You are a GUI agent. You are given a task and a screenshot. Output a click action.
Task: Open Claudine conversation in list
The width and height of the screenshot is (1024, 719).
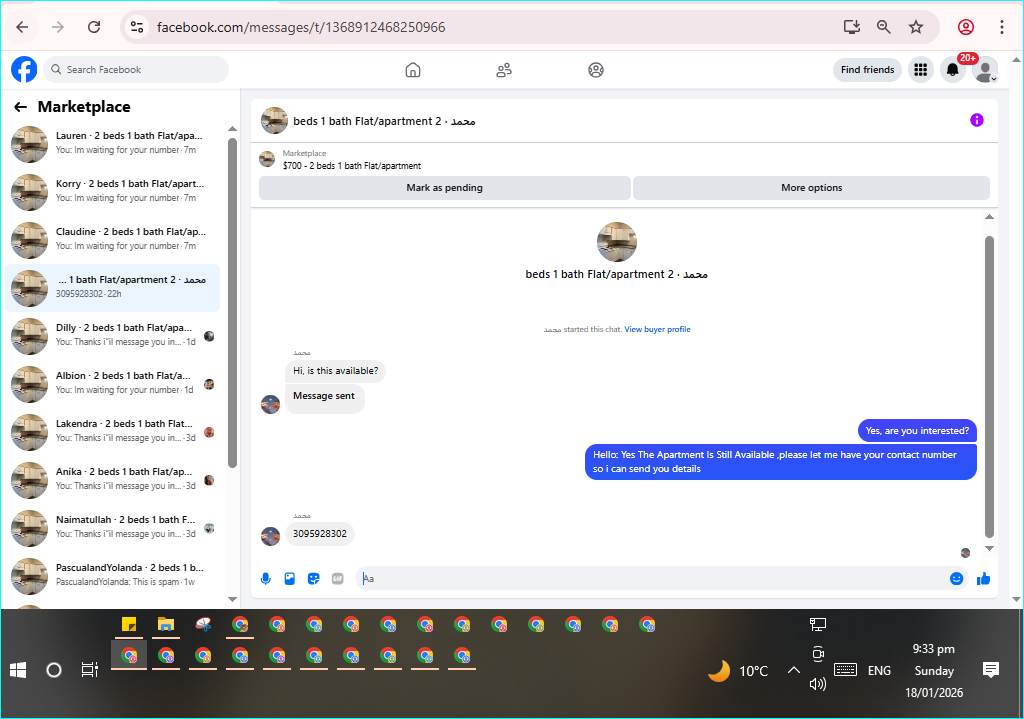pos(112,240)
